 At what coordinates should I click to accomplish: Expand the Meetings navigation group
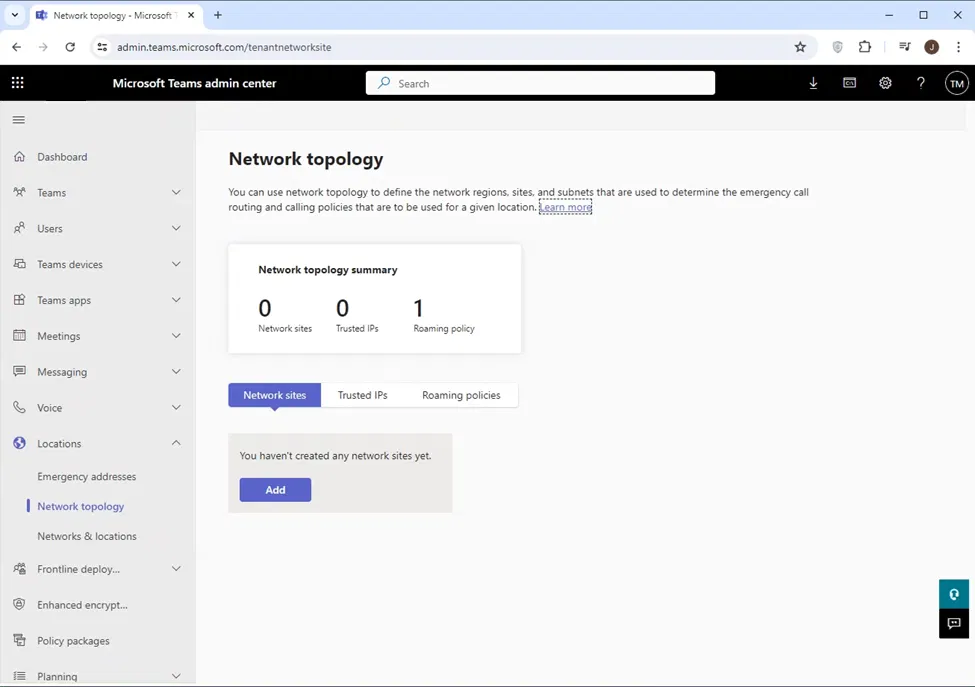176,336
